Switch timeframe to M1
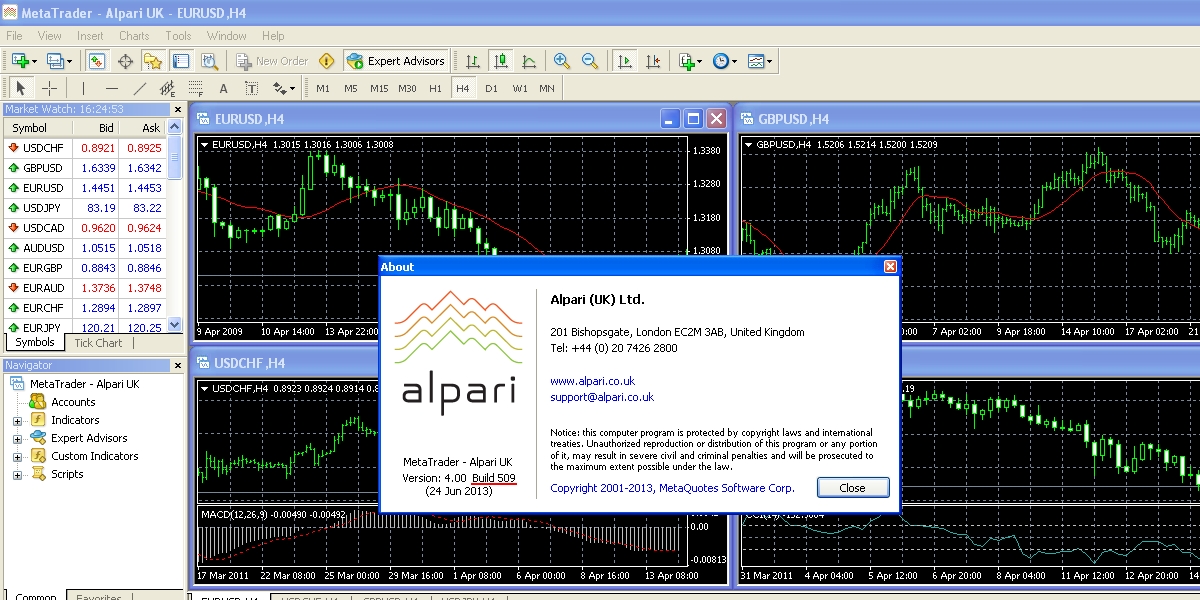This screenshot has height=600, width=1200. tap(323, 88)
